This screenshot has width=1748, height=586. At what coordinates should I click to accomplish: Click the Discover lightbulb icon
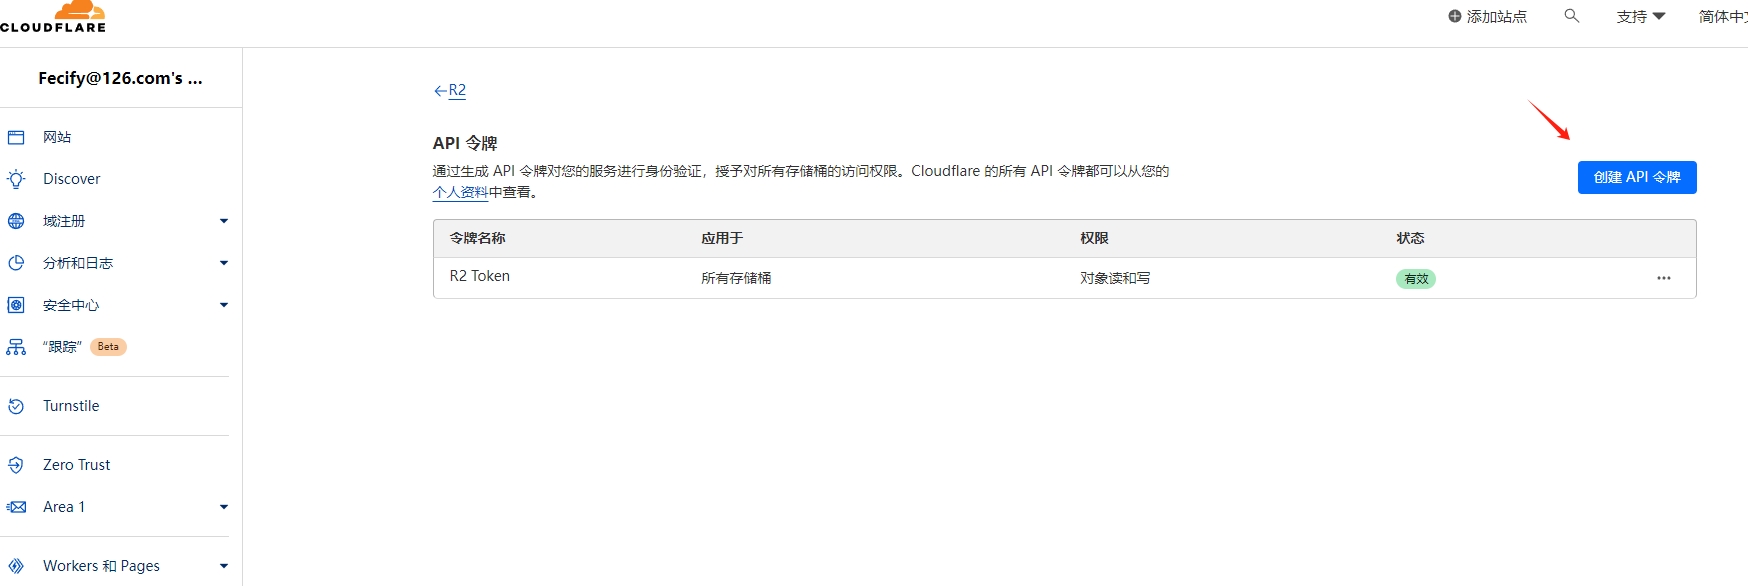coord(16,179)
